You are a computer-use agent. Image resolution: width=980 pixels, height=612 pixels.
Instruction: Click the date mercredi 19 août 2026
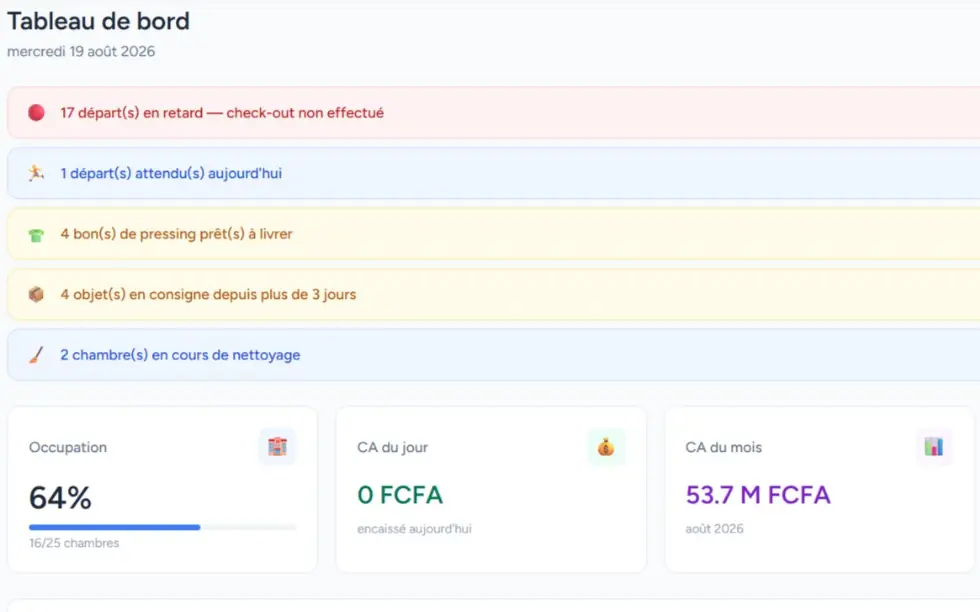(x=81, y=51)
